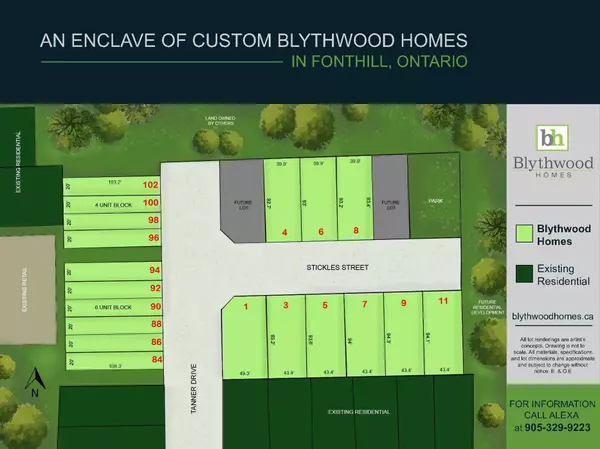Screen dimensions: 600x449
Task: Click the 49.3' width of lot 1
Action: pyautogui.click(x=244, y=373)
